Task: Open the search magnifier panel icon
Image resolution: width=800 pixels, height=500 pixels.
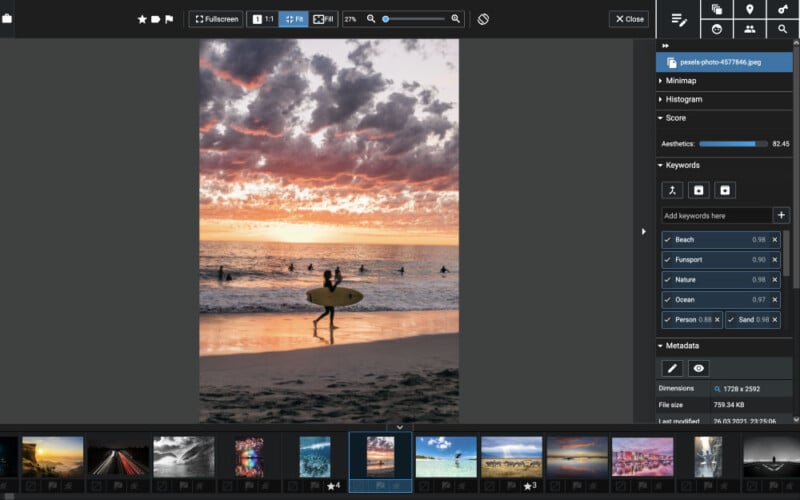Action: click(783, 29)
